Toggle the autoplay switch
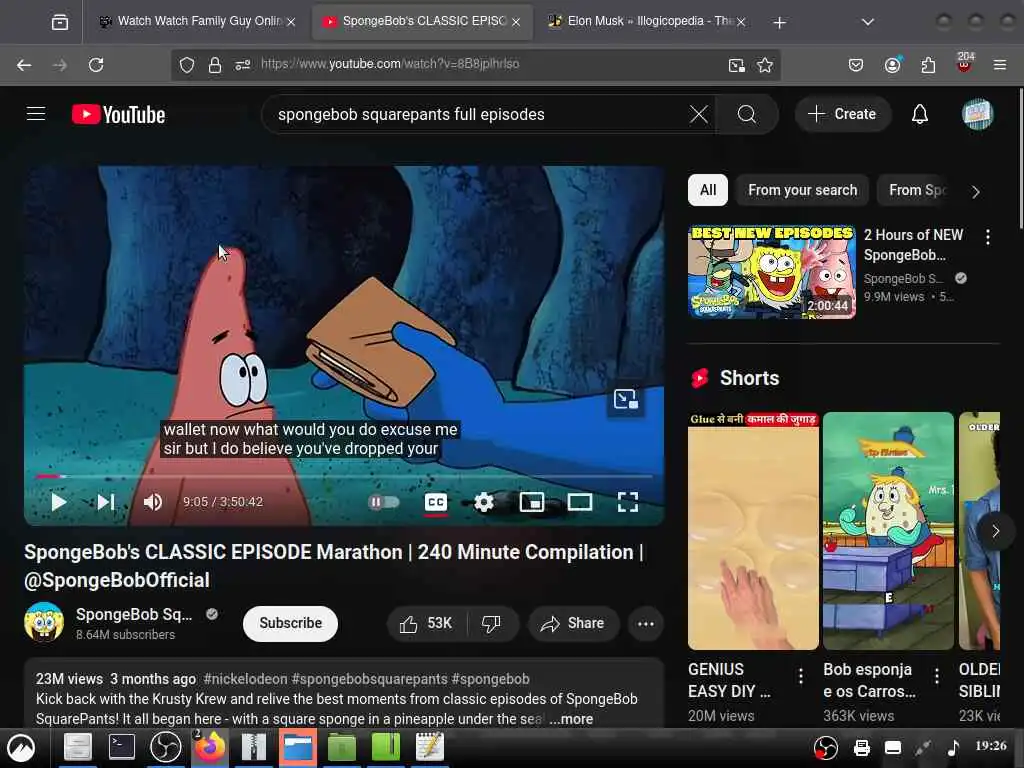 (x=384, y=502)
